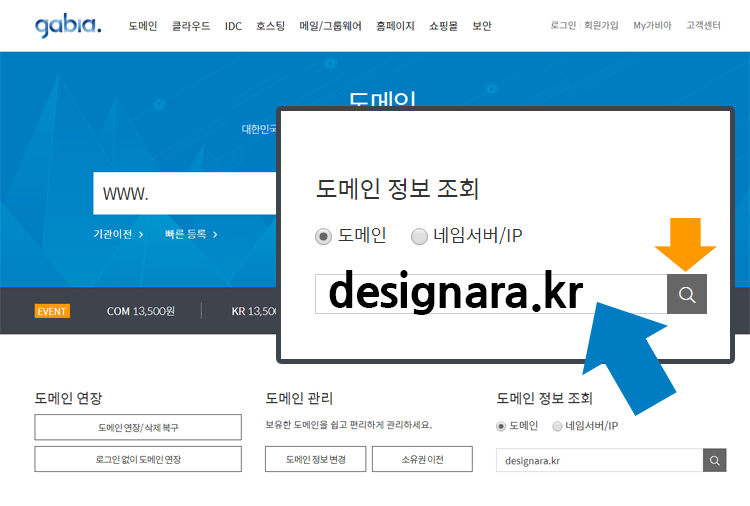This screenshot has width=750, height=506.
Task: Open the IDC menu
Action: point(233,26)
